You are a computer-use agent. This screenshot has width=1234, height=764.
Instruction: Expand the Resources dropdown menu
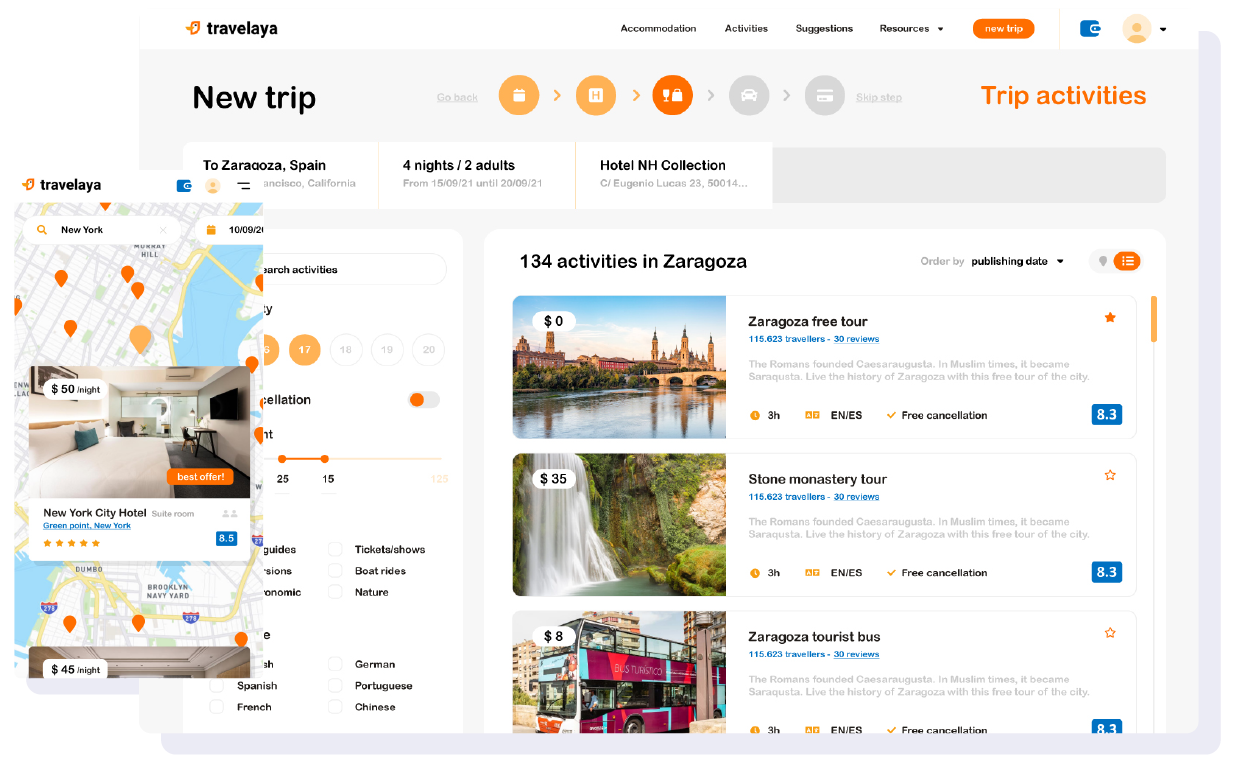[x=911, y=29]
